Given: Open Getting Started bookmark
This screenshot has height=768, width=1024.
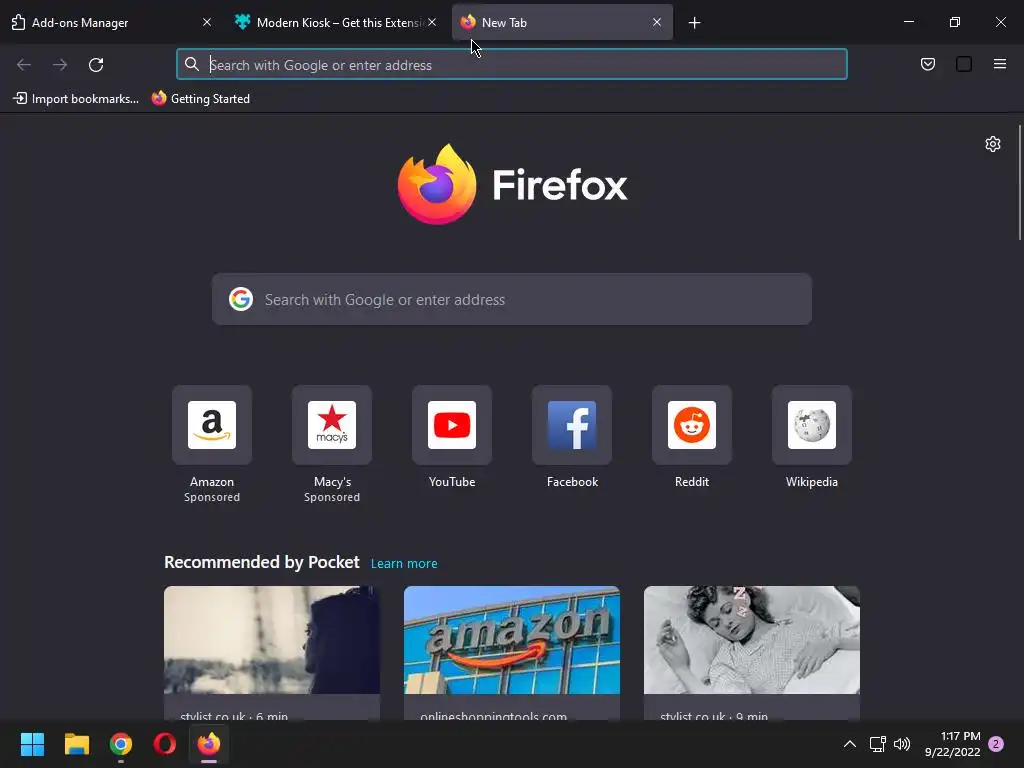Looking at the screenshot, I should [x=201, y=99].
